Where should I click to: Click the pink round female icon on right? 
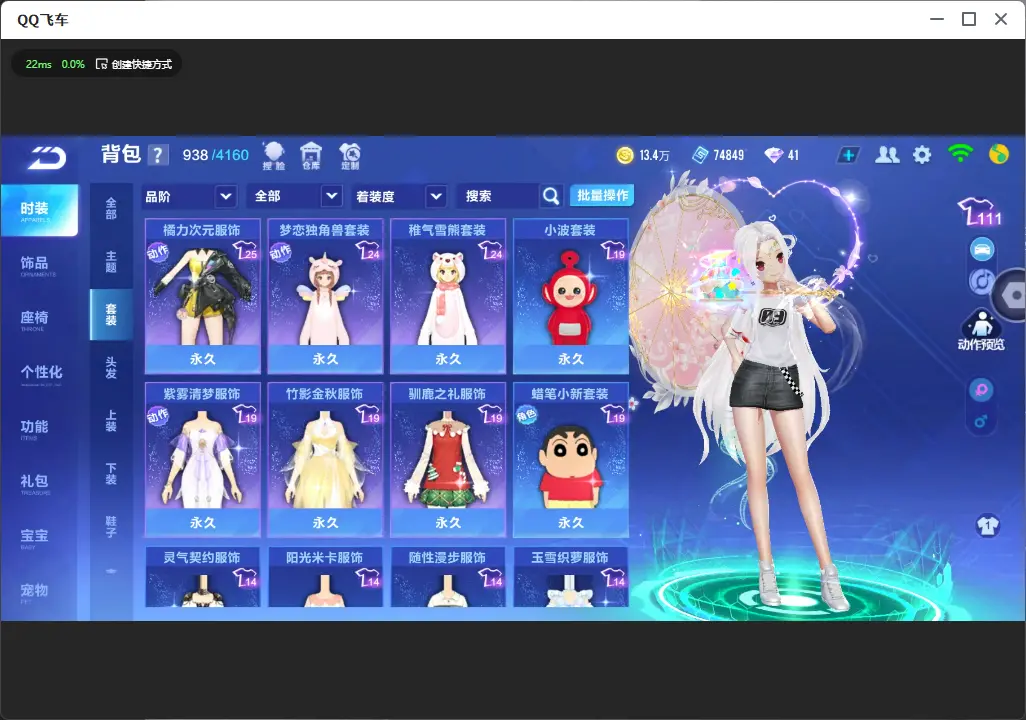(x=981, y=390)
